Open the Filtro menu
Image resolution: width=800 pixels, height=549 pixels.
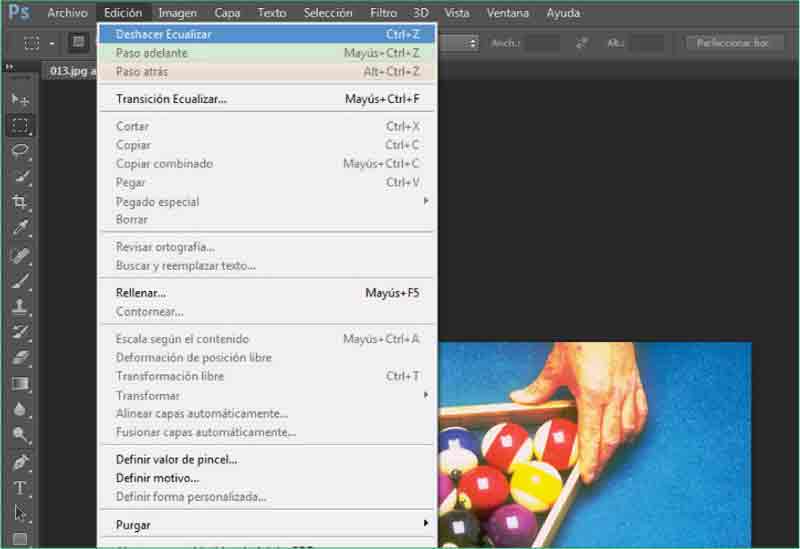(383, 13)
